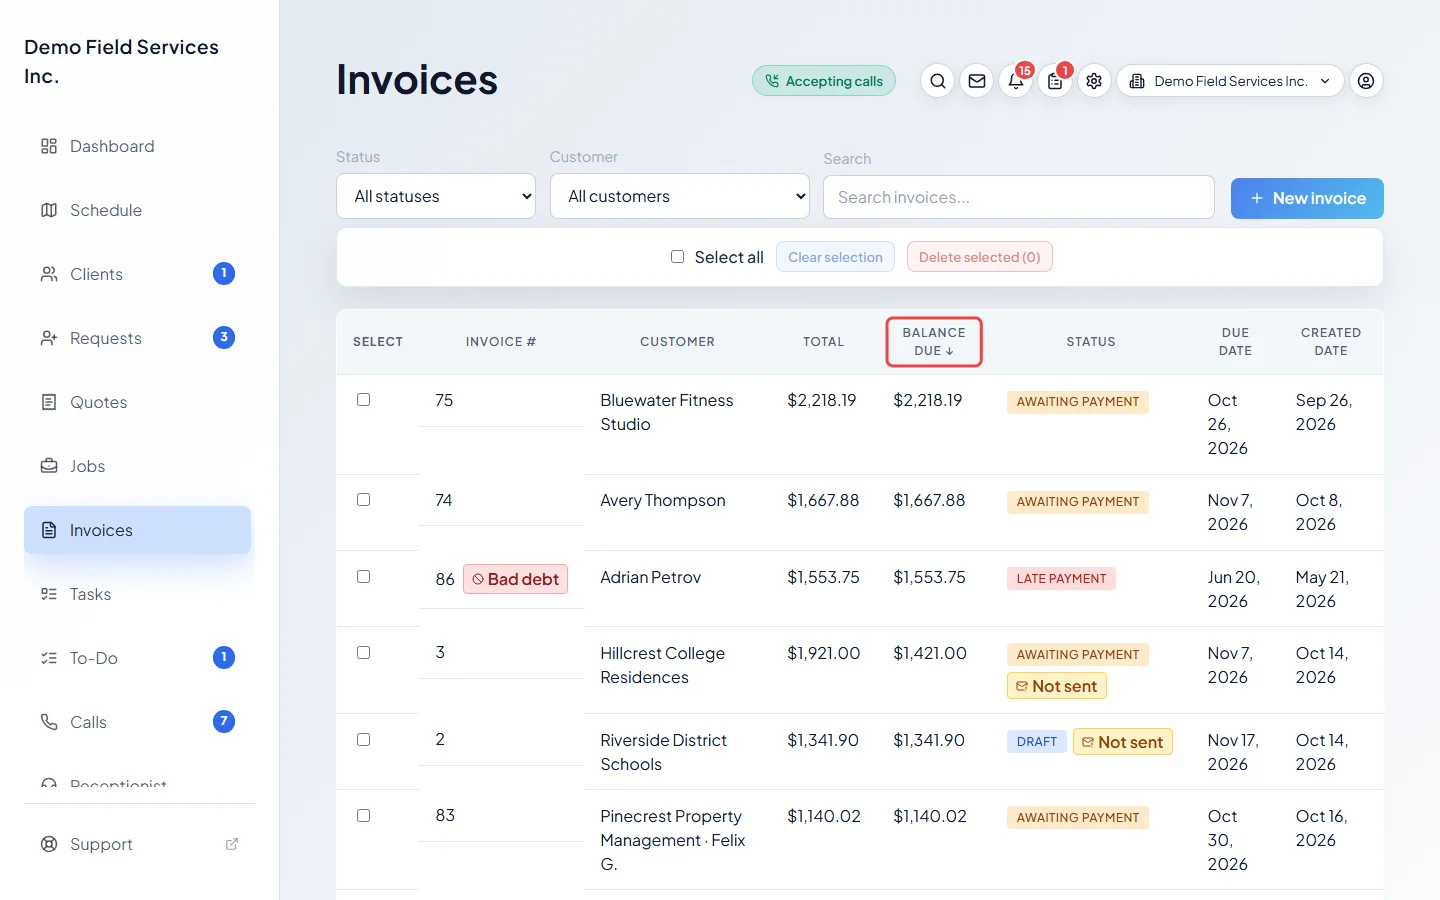
Task: Click the Support lifebuoy icon
Action: coord(49,844)
